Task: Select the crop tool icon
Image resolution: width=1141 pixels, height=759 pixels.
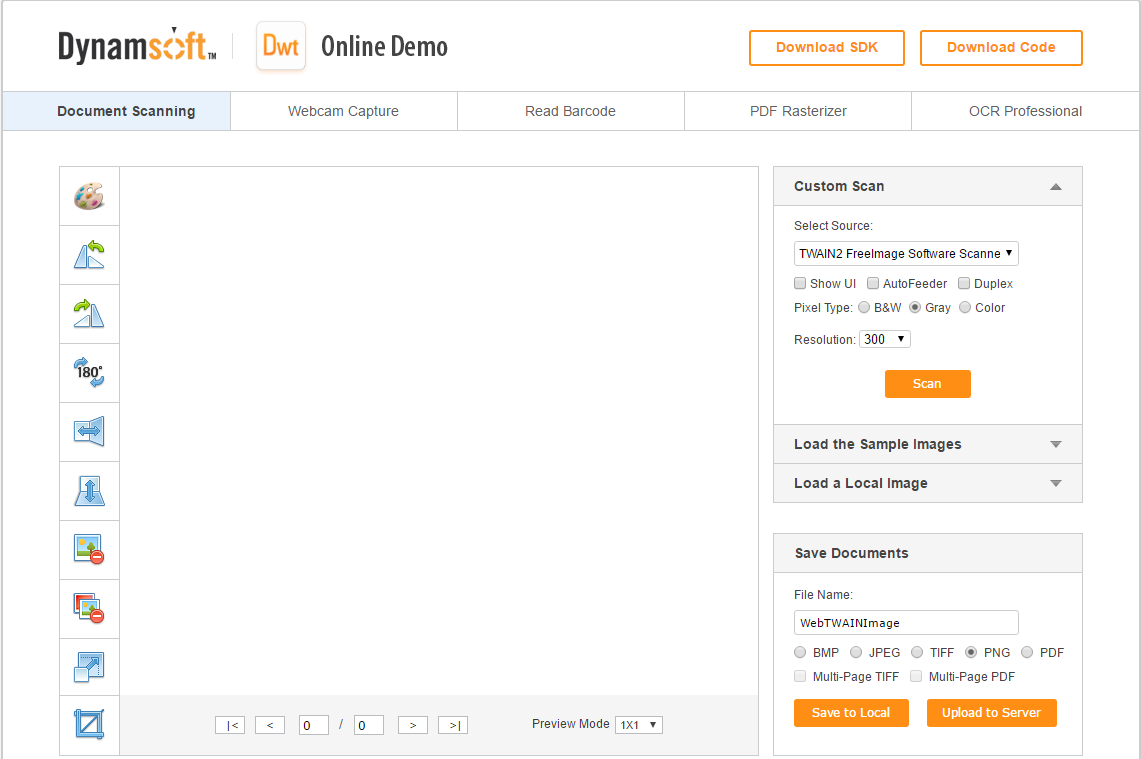Action: point(89,724)
